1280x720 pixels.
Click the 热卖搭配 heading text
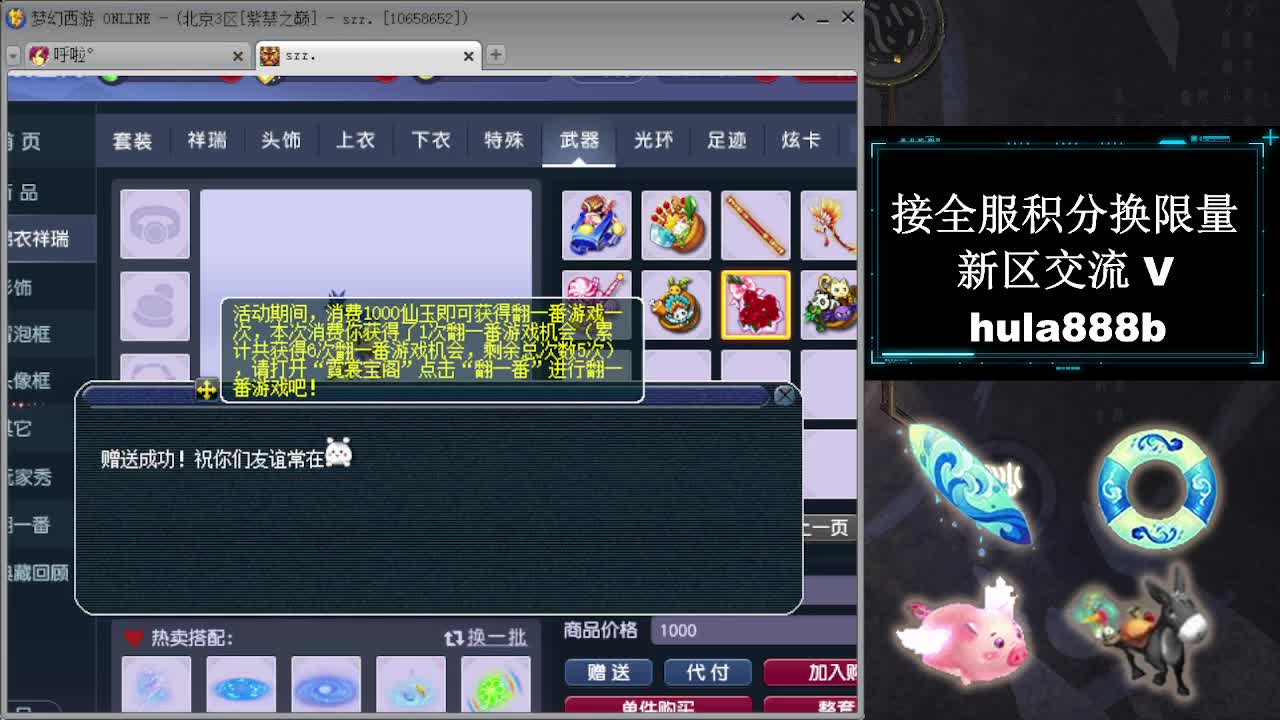pos(192,637)
